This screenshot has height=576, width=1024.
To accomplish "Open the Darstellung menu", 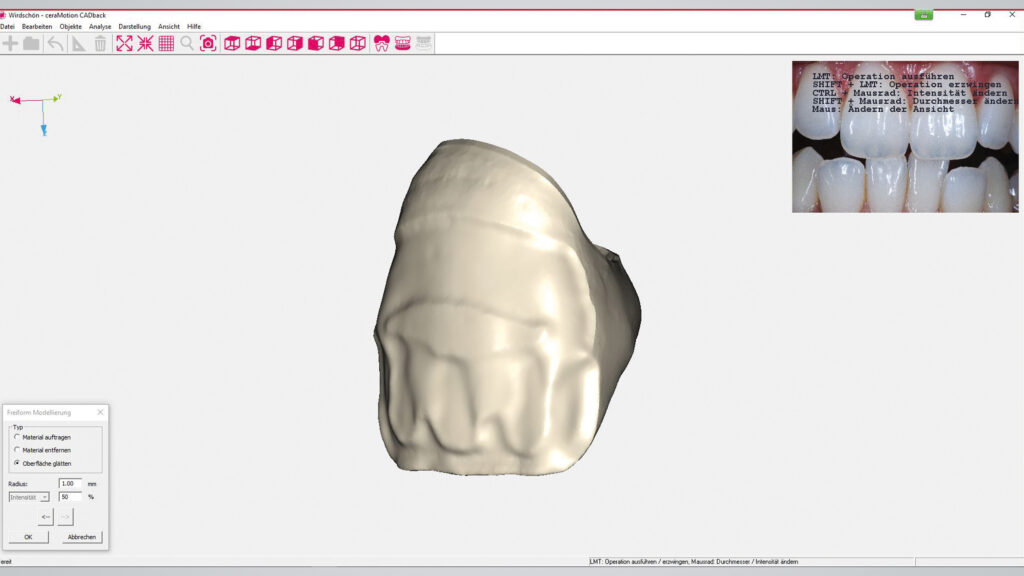I will 134,26.
